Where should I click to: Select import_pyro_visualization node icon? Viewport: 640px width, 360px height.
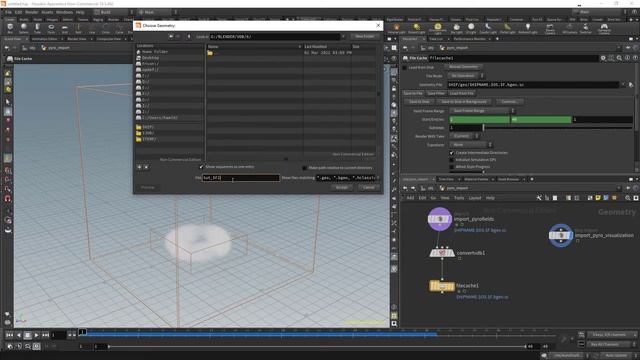click(x=561, y=236)
